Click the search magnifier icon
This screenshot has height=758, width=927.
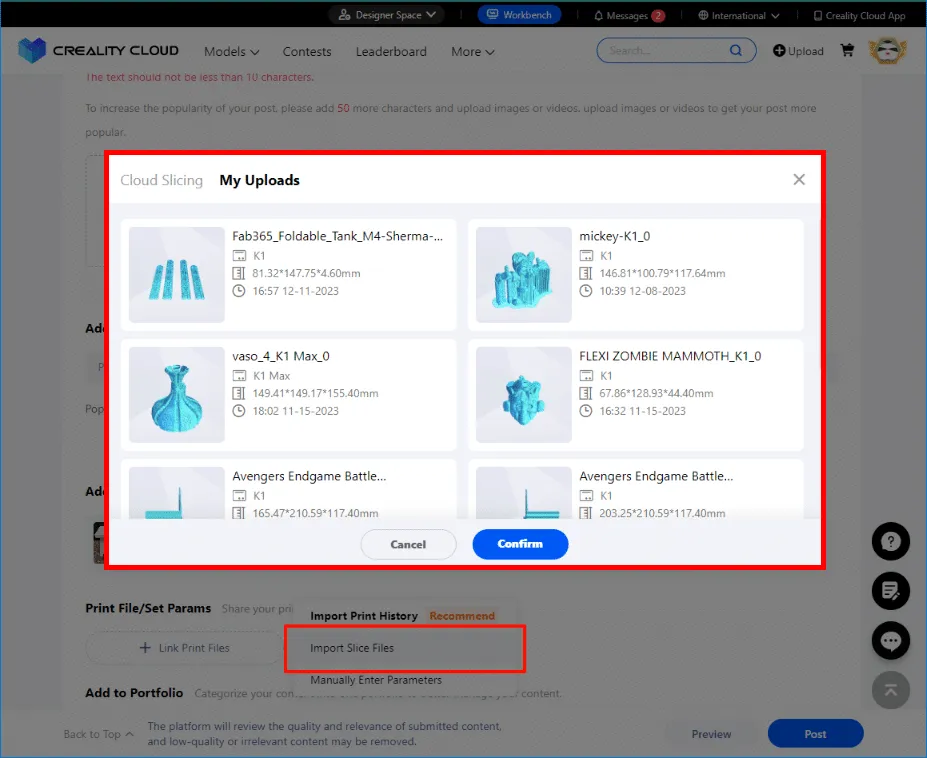pyautogui.click(x=736, y=51)
